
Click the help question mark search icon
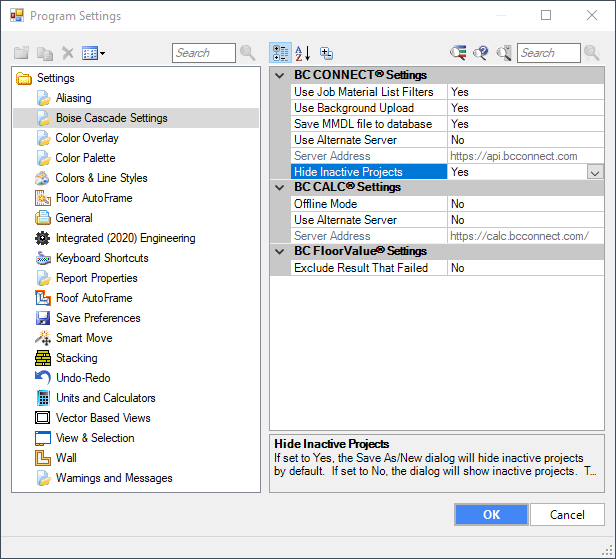click(x=481, y=53)
